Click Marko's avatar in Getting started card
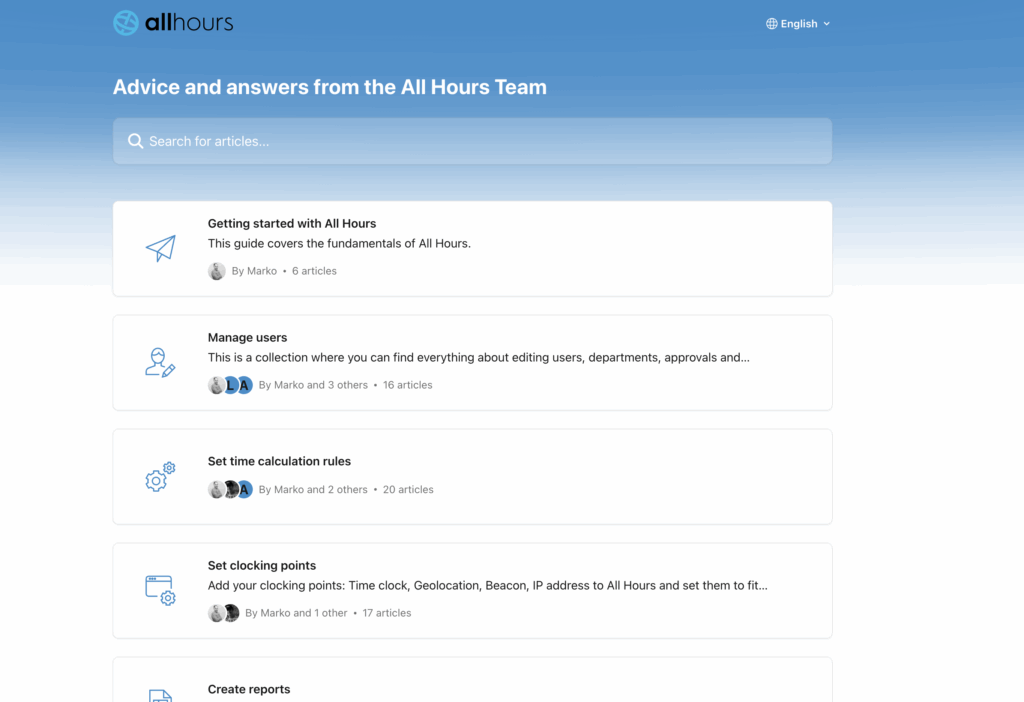 click(x=217, y=271)
